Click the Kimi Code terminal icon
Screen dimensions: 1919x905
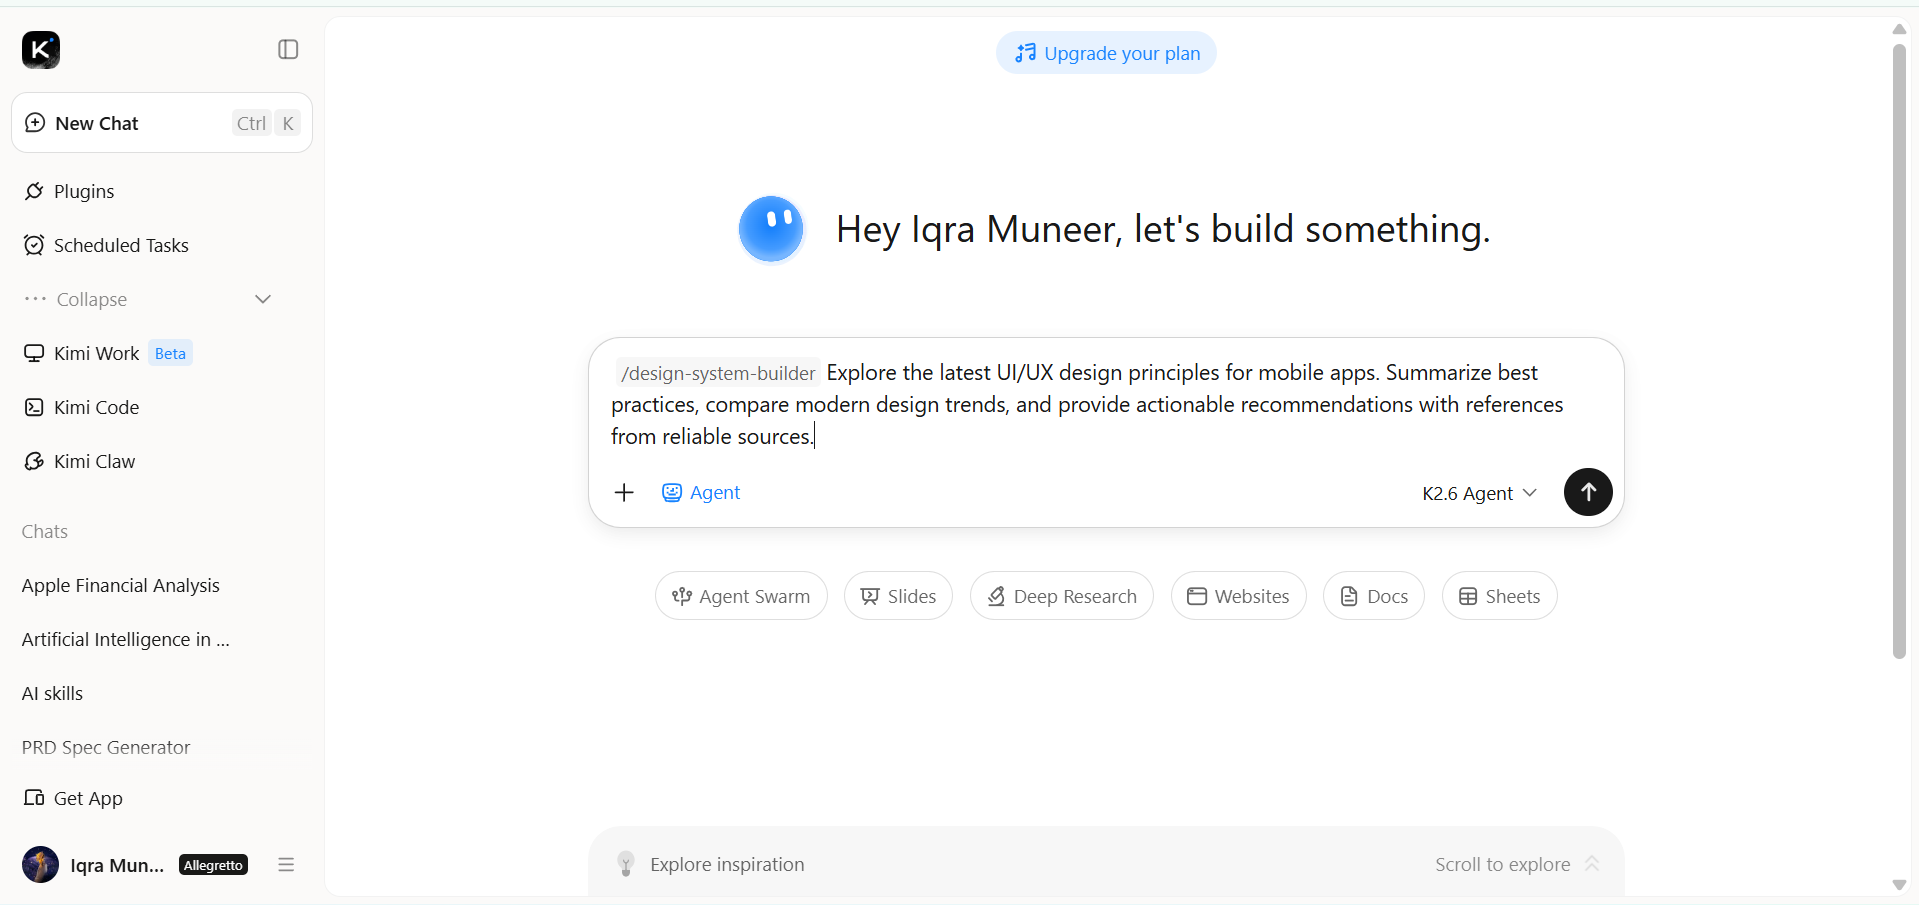click(x=34, y=407)
